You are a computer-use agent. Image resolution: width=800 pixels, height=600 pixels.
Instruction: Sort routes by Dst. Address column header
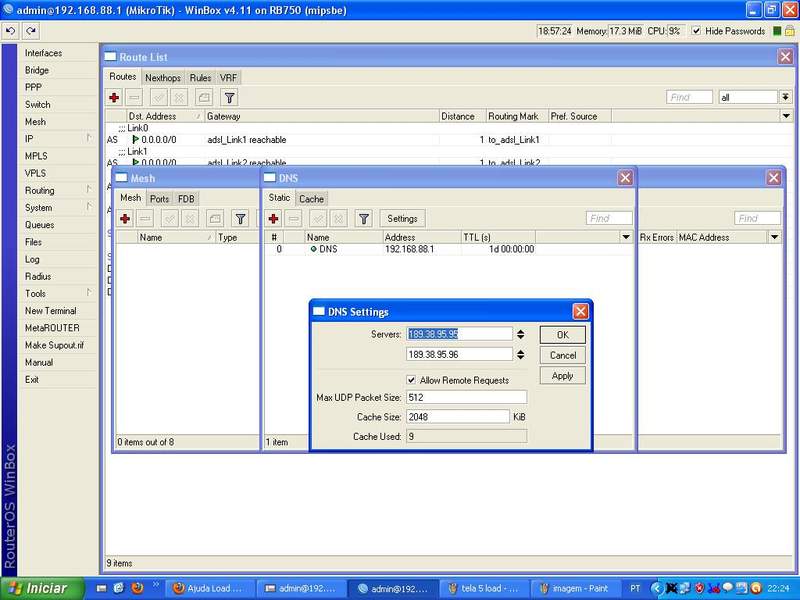pos(164,116)
